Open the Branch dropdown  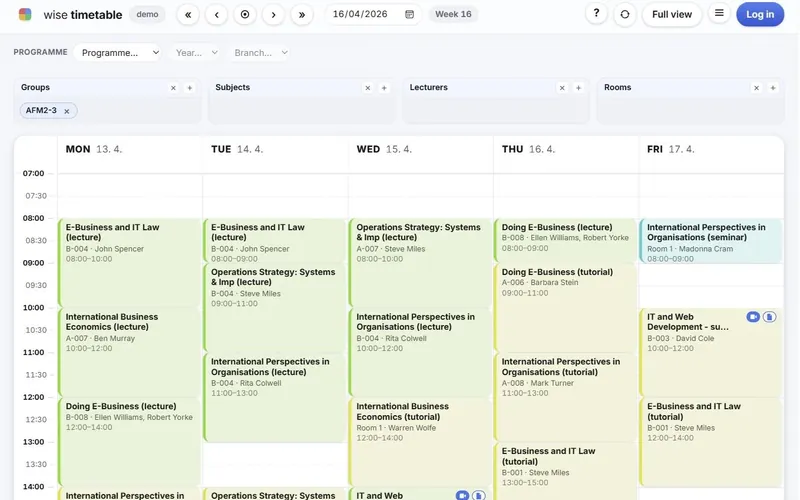[260, 53]
